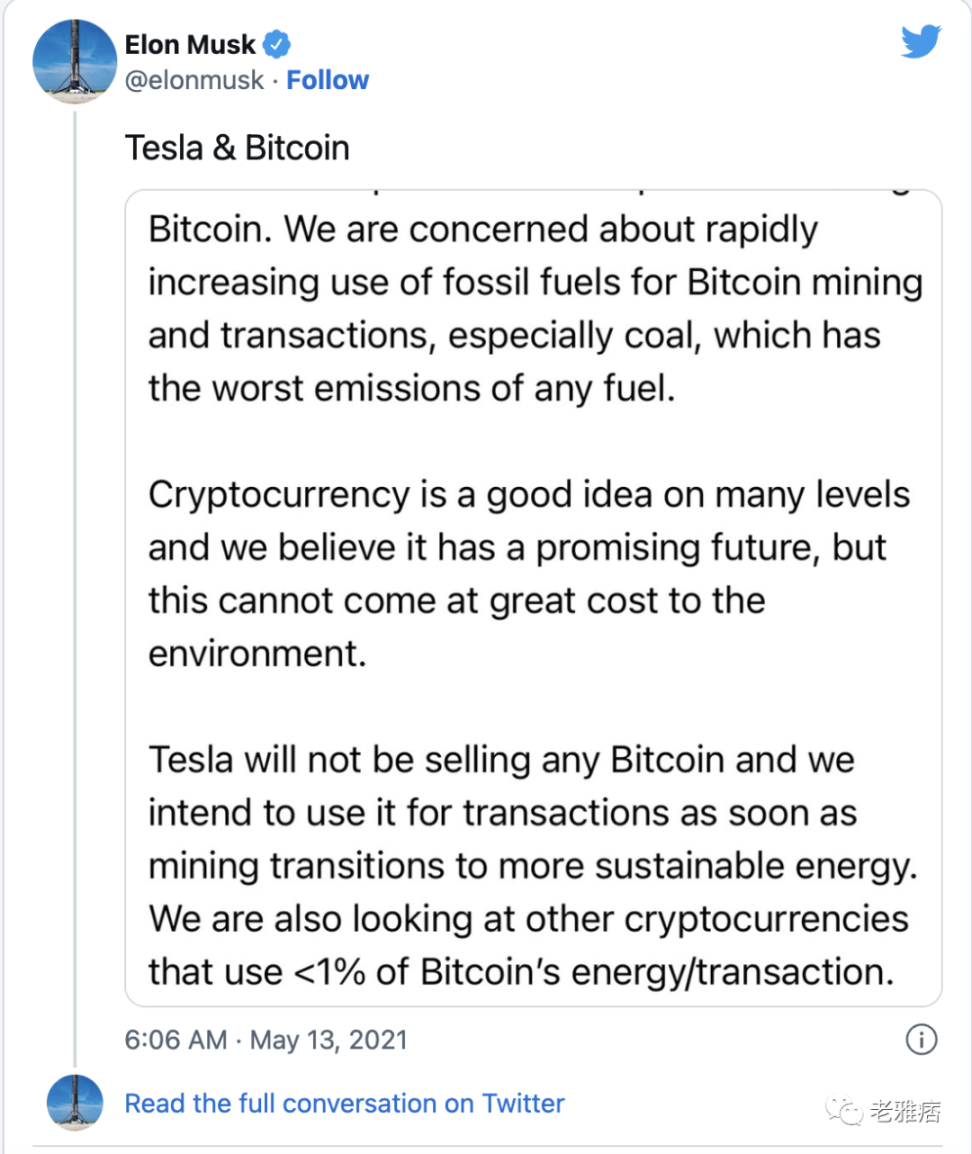Click the 老雅痞 watermark text
The image size is (972, 1154).
904,1109
